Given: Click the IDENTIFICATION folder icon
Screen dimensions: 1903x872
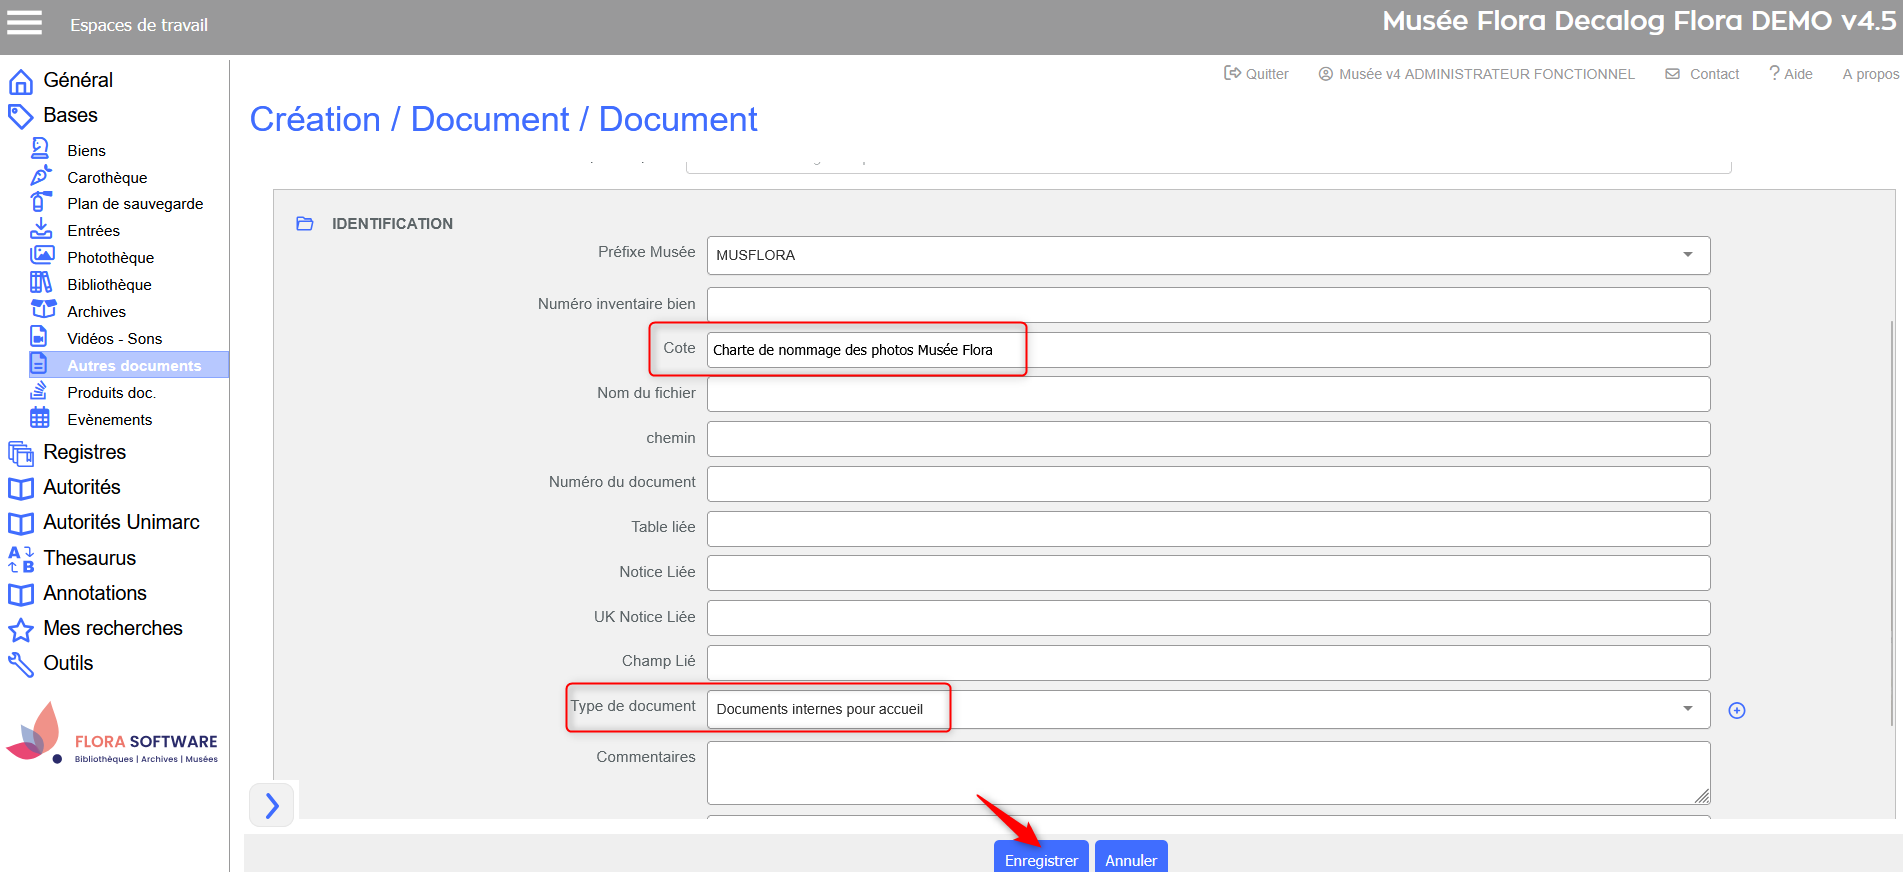Looking at the screenshot, I should (x=305, y=224).
